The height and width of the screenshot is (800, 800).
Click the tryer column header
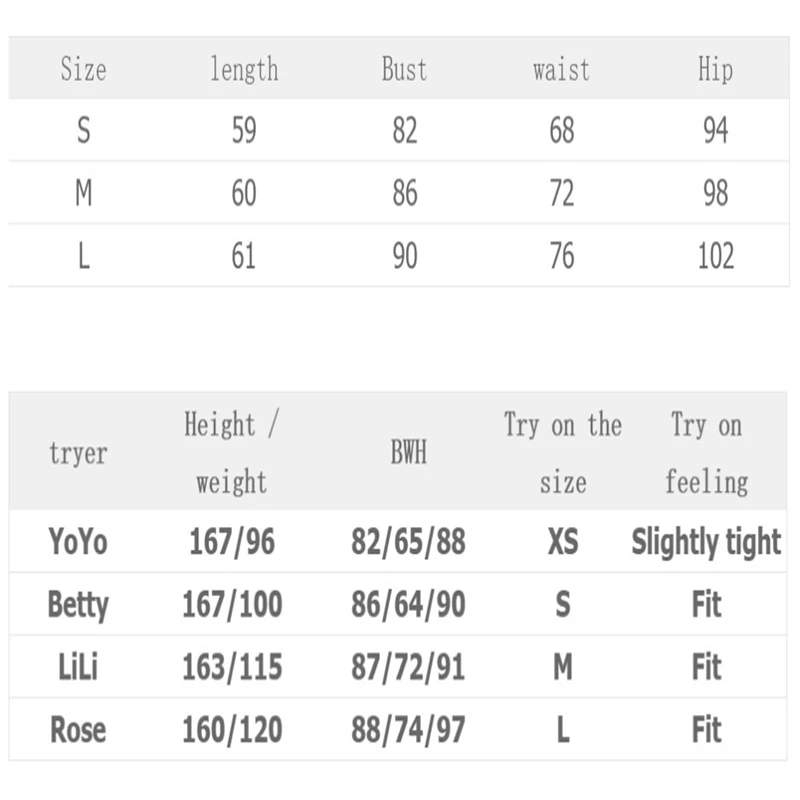(77, 454)
